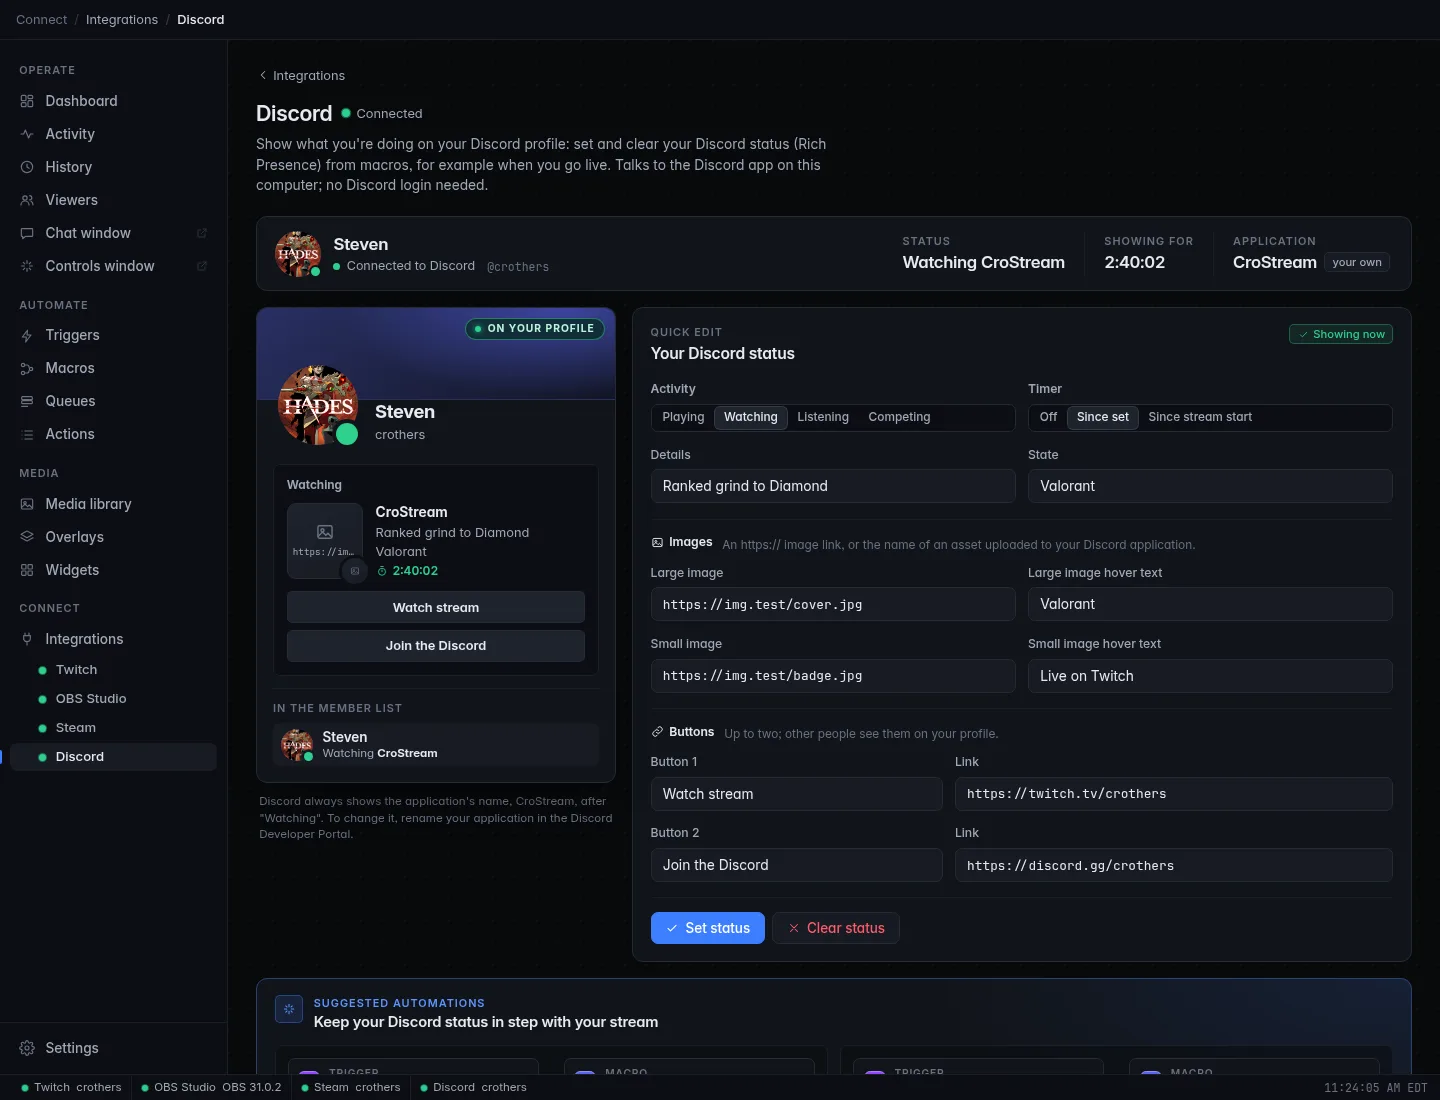Image resolution: width=1440 pixels, height=1100 pixels.
Task: Turn the timer Off
Action: 1048,417
